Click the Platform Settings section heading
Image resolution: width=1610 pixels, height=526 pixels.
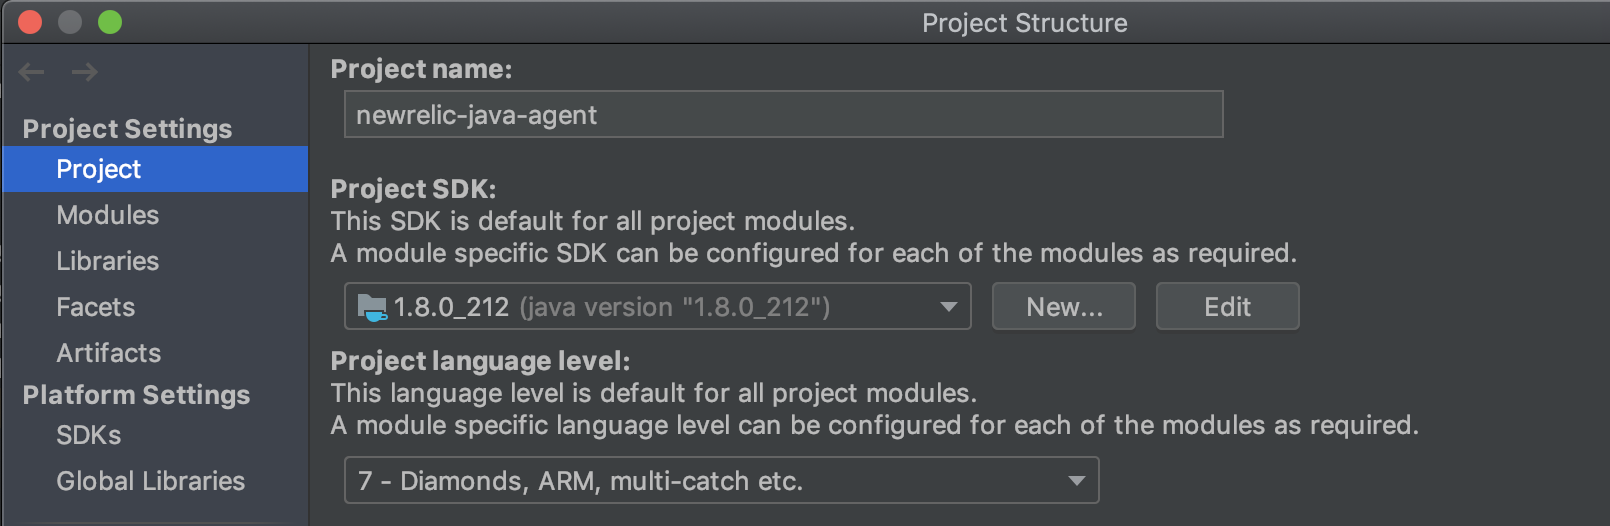point(137,395)
